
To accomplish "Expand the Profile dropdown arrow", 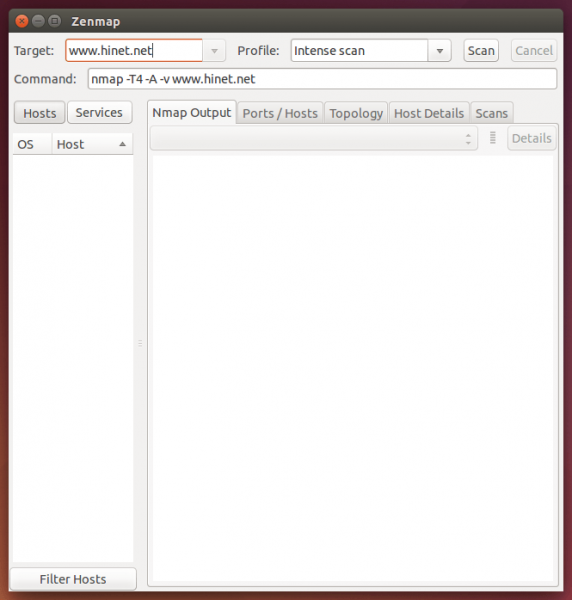I will click(x=440, y=51).
